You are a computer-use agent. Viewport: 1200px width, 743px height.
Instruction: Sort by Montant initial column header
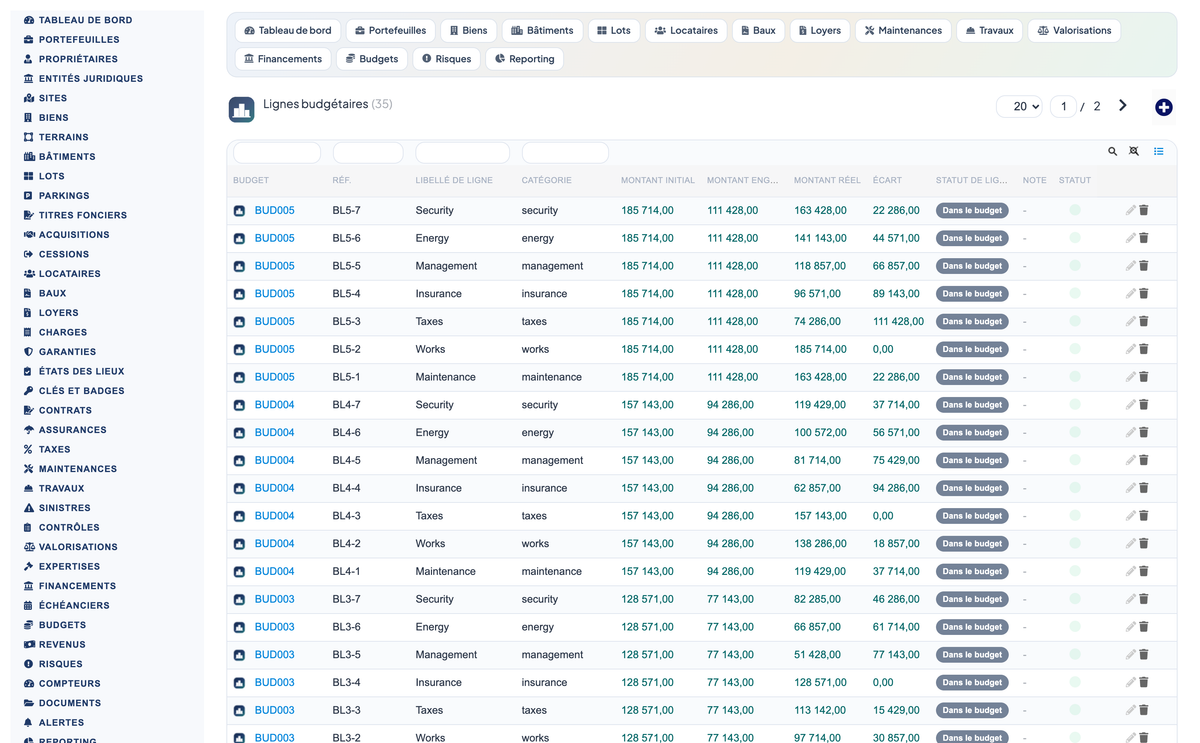(657, 181)
